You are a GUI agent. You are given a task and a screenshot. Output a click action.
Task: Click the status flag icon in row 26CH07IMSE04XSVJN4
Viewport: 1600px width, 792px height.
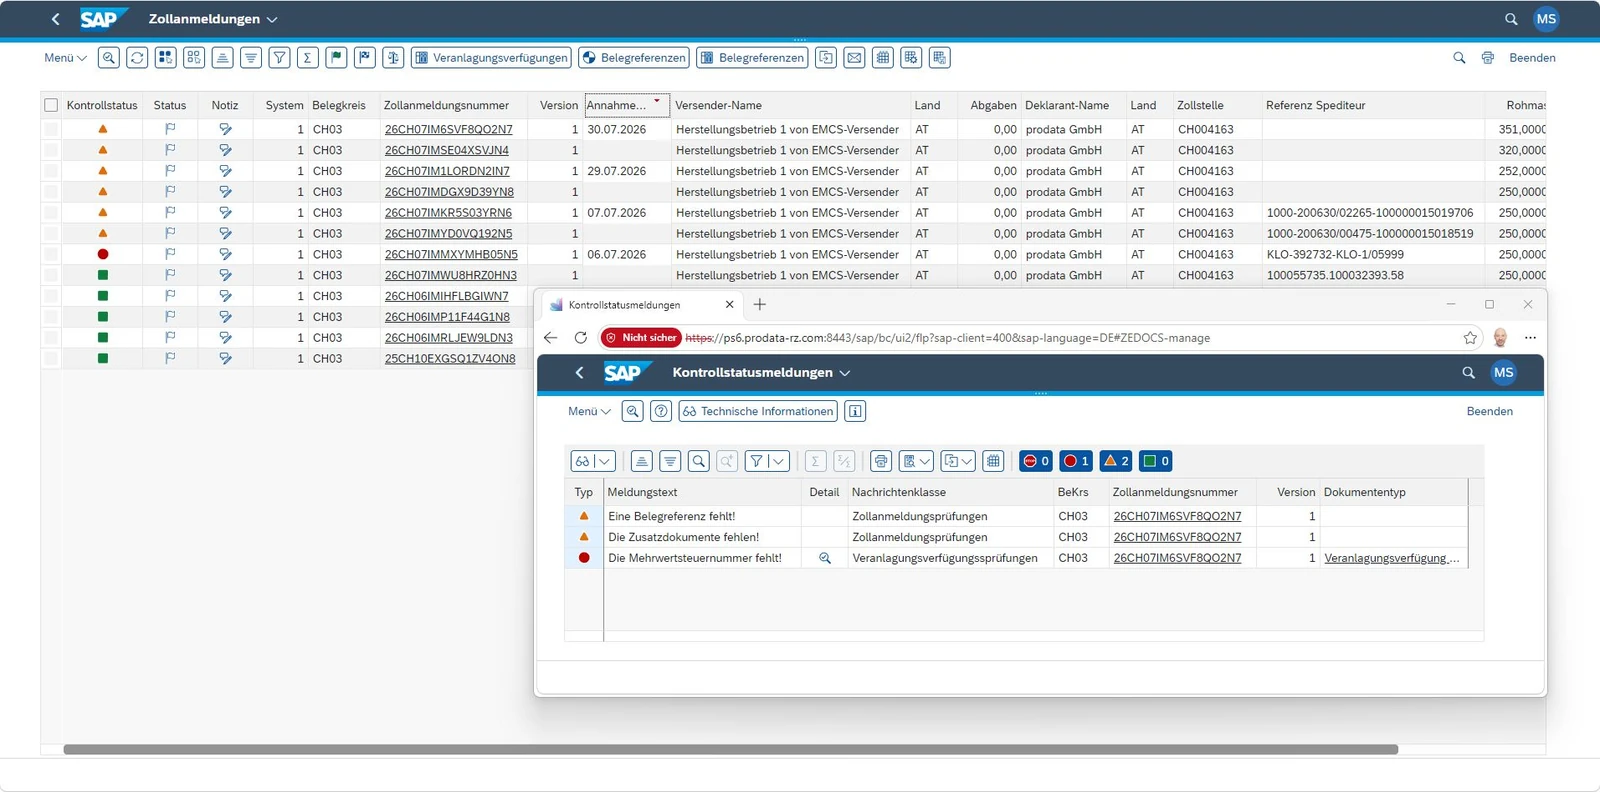pyautogui.click(x=170, y=150)
